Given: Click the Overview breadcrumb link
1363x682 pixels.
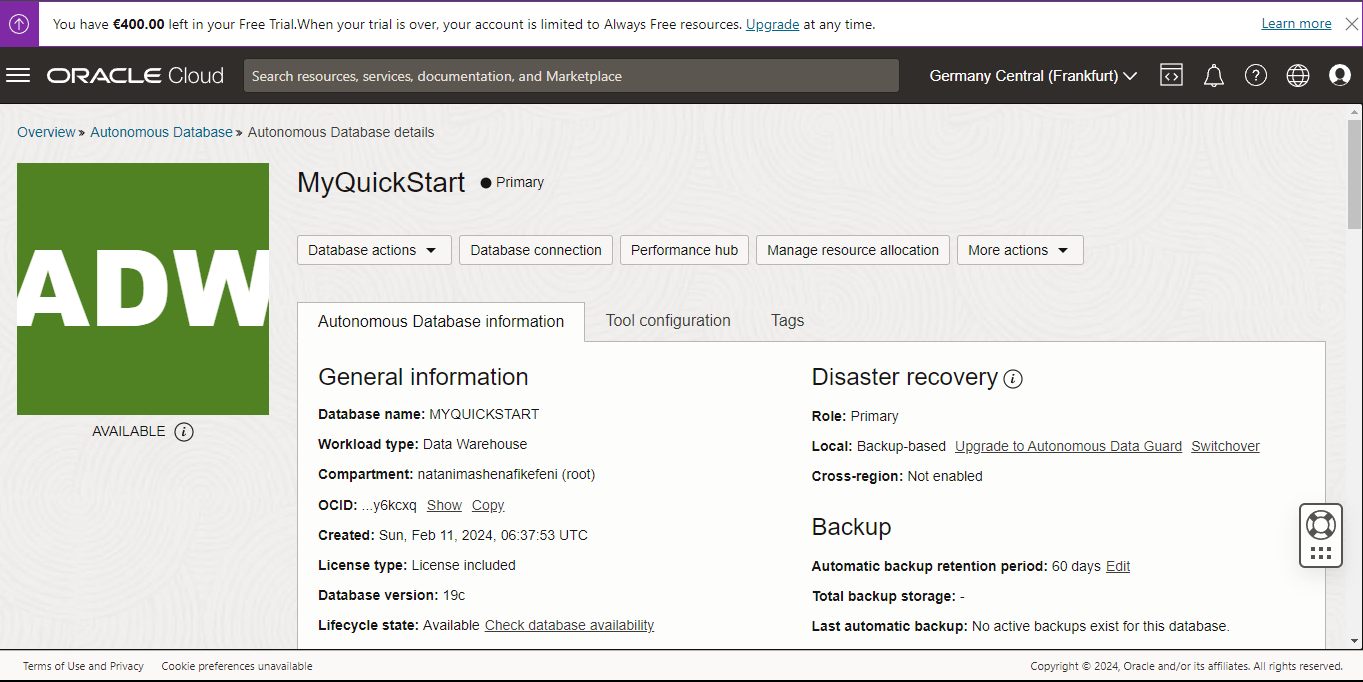Looking at the screenshot, I should (x=46, y=132).
